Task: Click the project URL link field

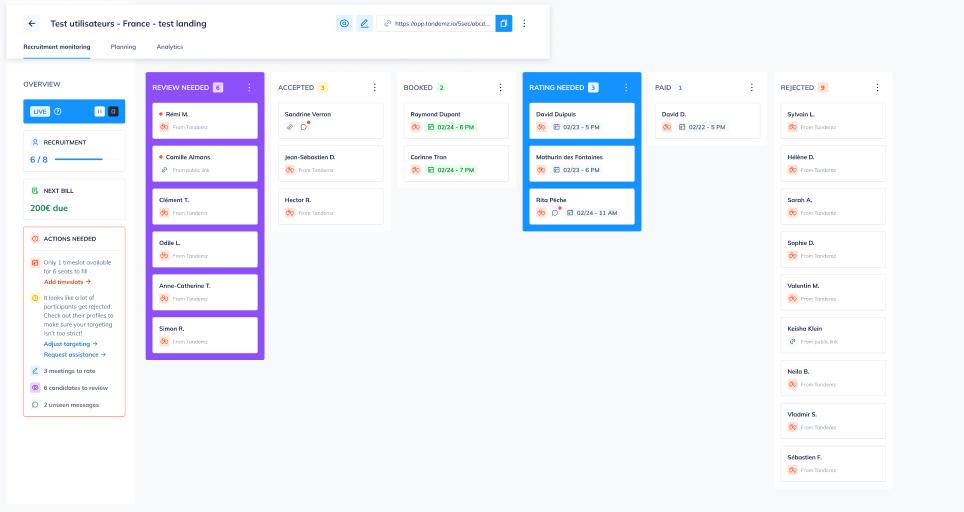Action: pos(436,23)
